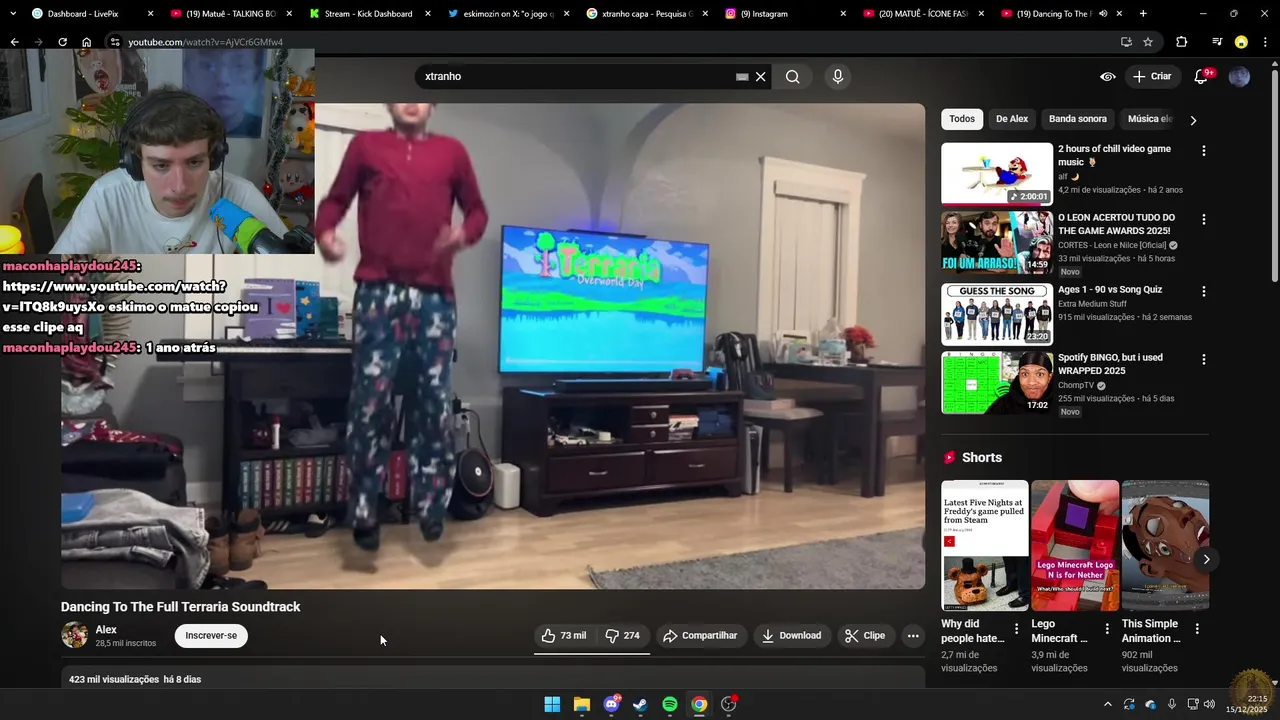Viewport: 1280px width, 720px height.
Task: Open the Lego Minecraft short
Action: pos(1075,545)
